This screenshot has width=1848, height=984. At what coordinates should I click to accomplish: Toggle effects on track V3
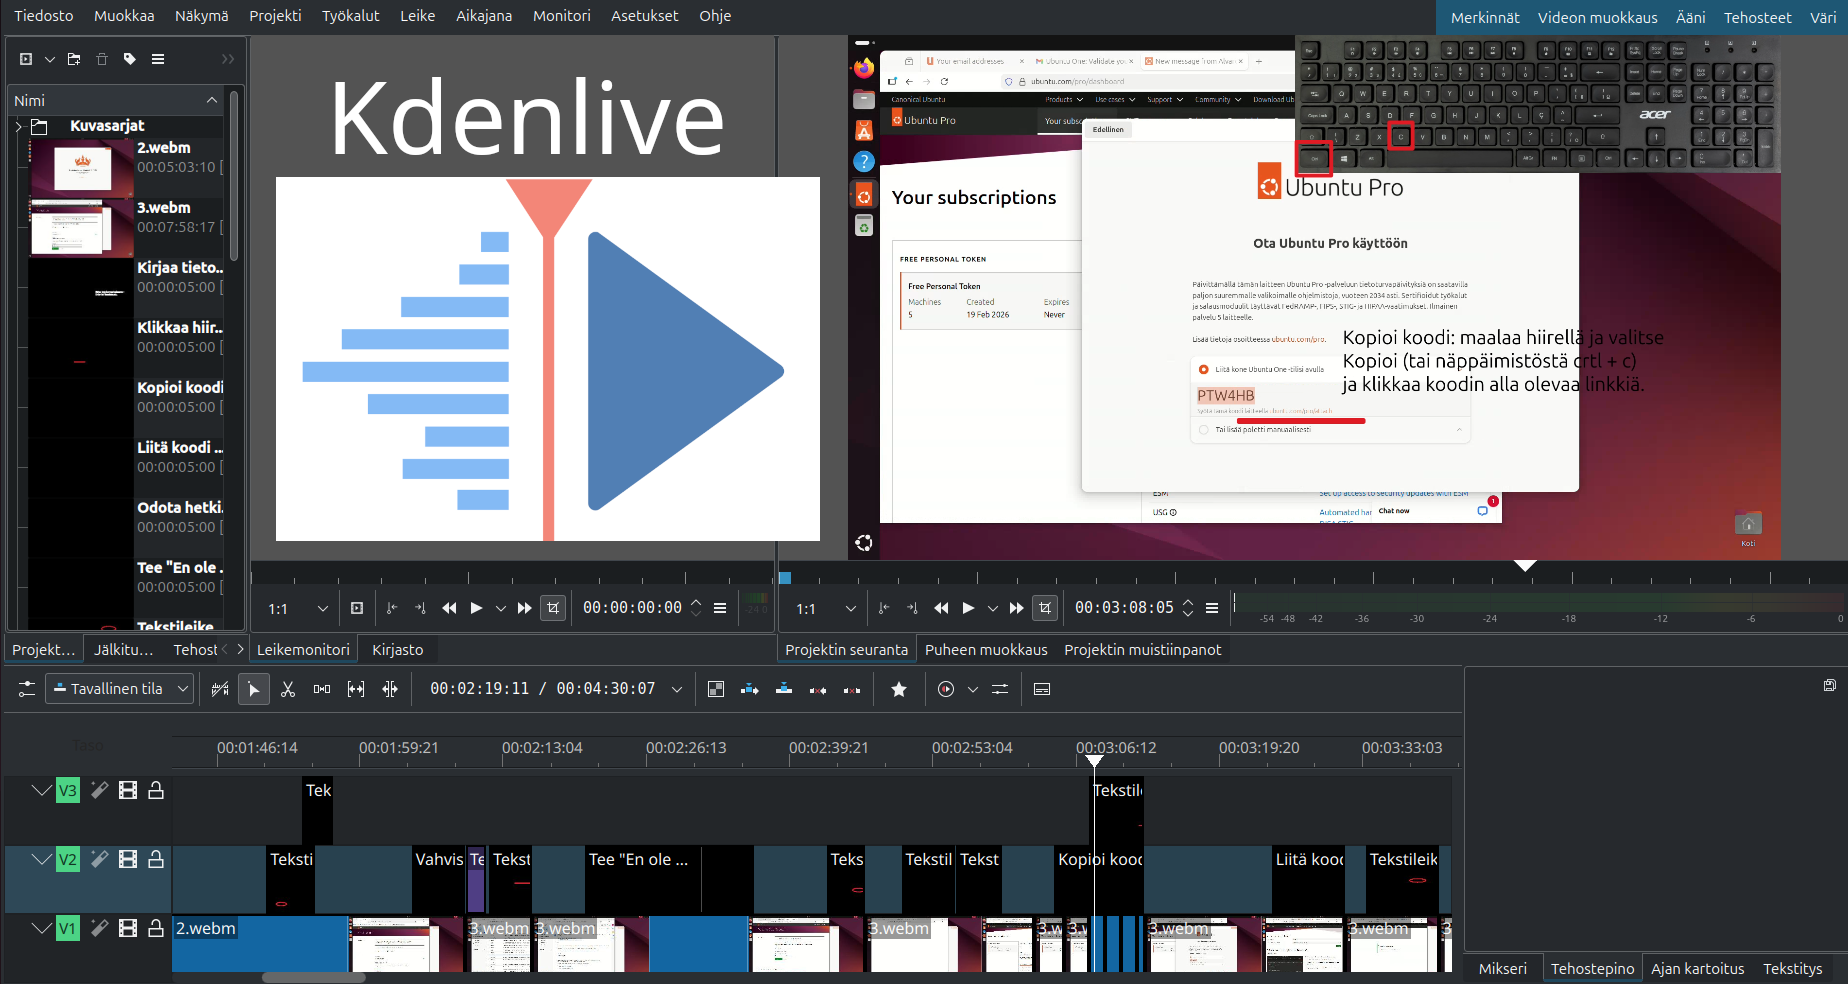pos(99,790)
